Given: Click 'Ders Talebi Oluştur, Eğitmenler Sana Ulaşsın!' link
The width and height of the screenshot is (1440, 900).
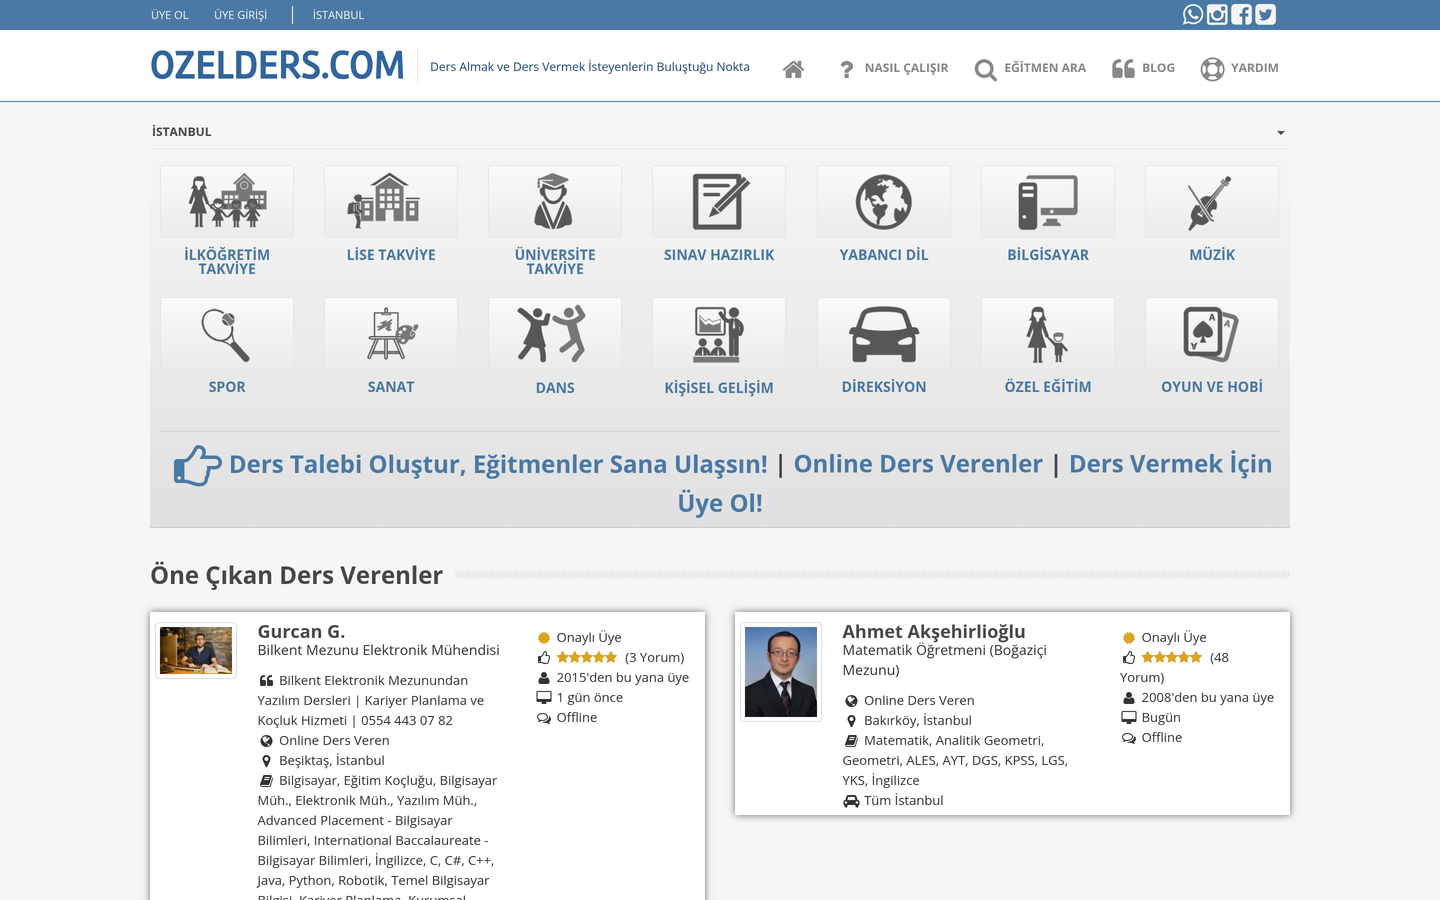Looking at the screenshot, I should coord(498,464).
